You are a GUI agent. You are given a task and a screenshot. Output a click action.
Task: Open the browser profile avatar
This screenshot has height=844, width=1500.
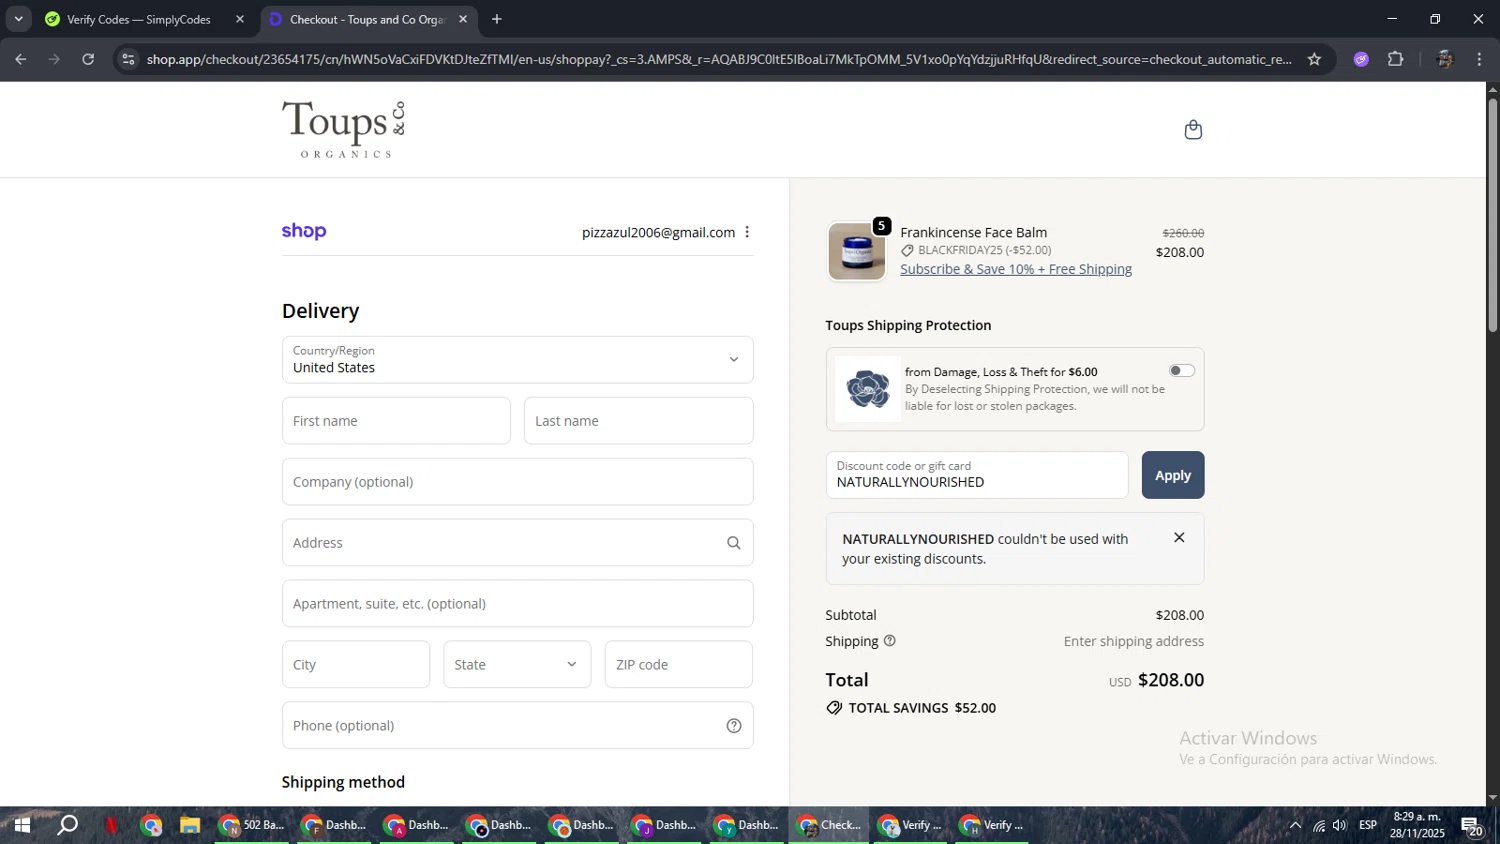point(1444,59)
